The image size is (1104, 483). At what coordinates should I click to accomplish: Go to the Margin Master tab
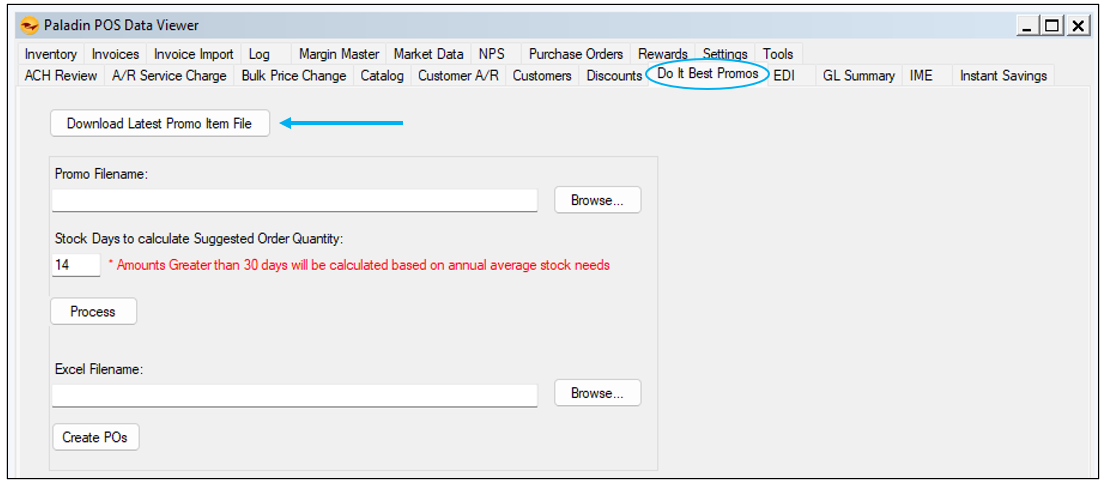(x=339, y=54)
